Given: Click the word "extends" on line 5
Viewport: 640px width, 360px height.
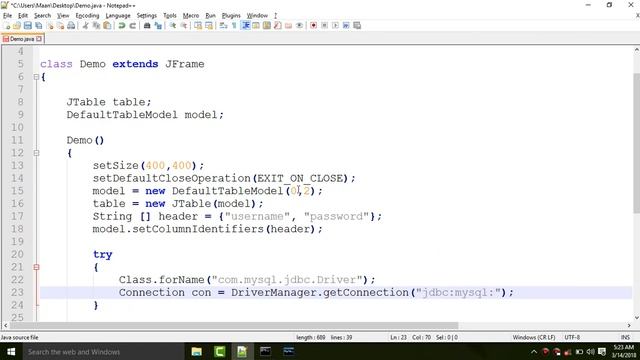Looking at the screenshot, I should (x=135, y=64).
